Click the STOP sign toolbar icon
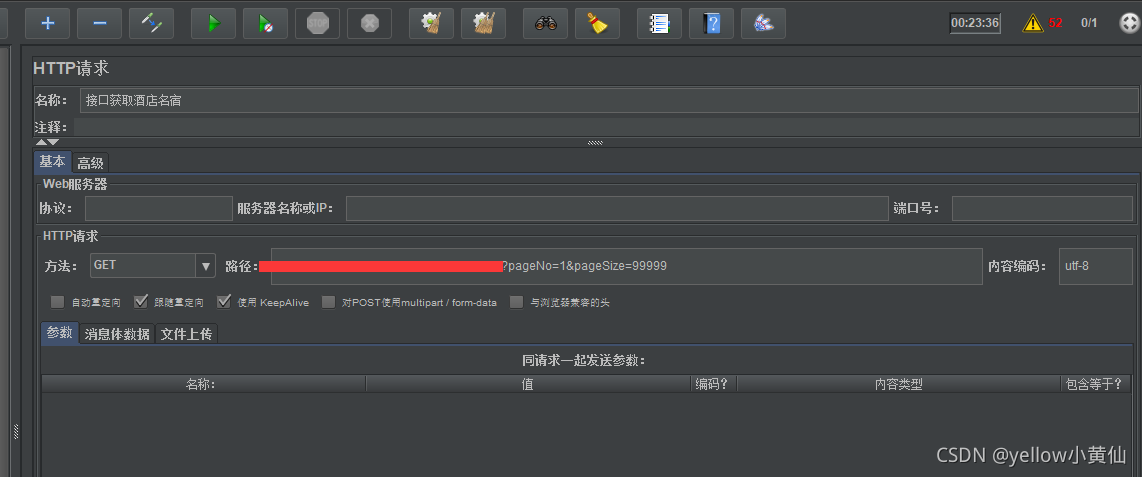 (x=318, y=23)
